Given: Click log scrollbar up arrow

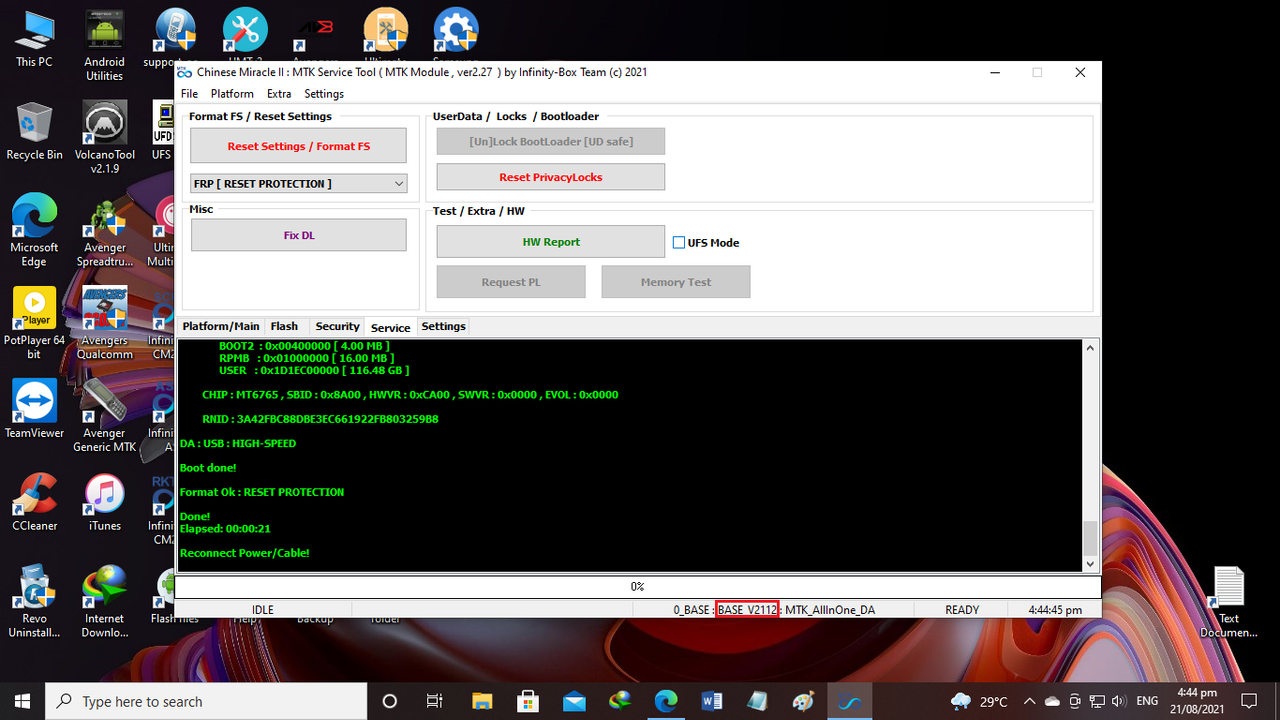Looking at the screenshot, I should pyautogui.click(x=1090, y=348).
